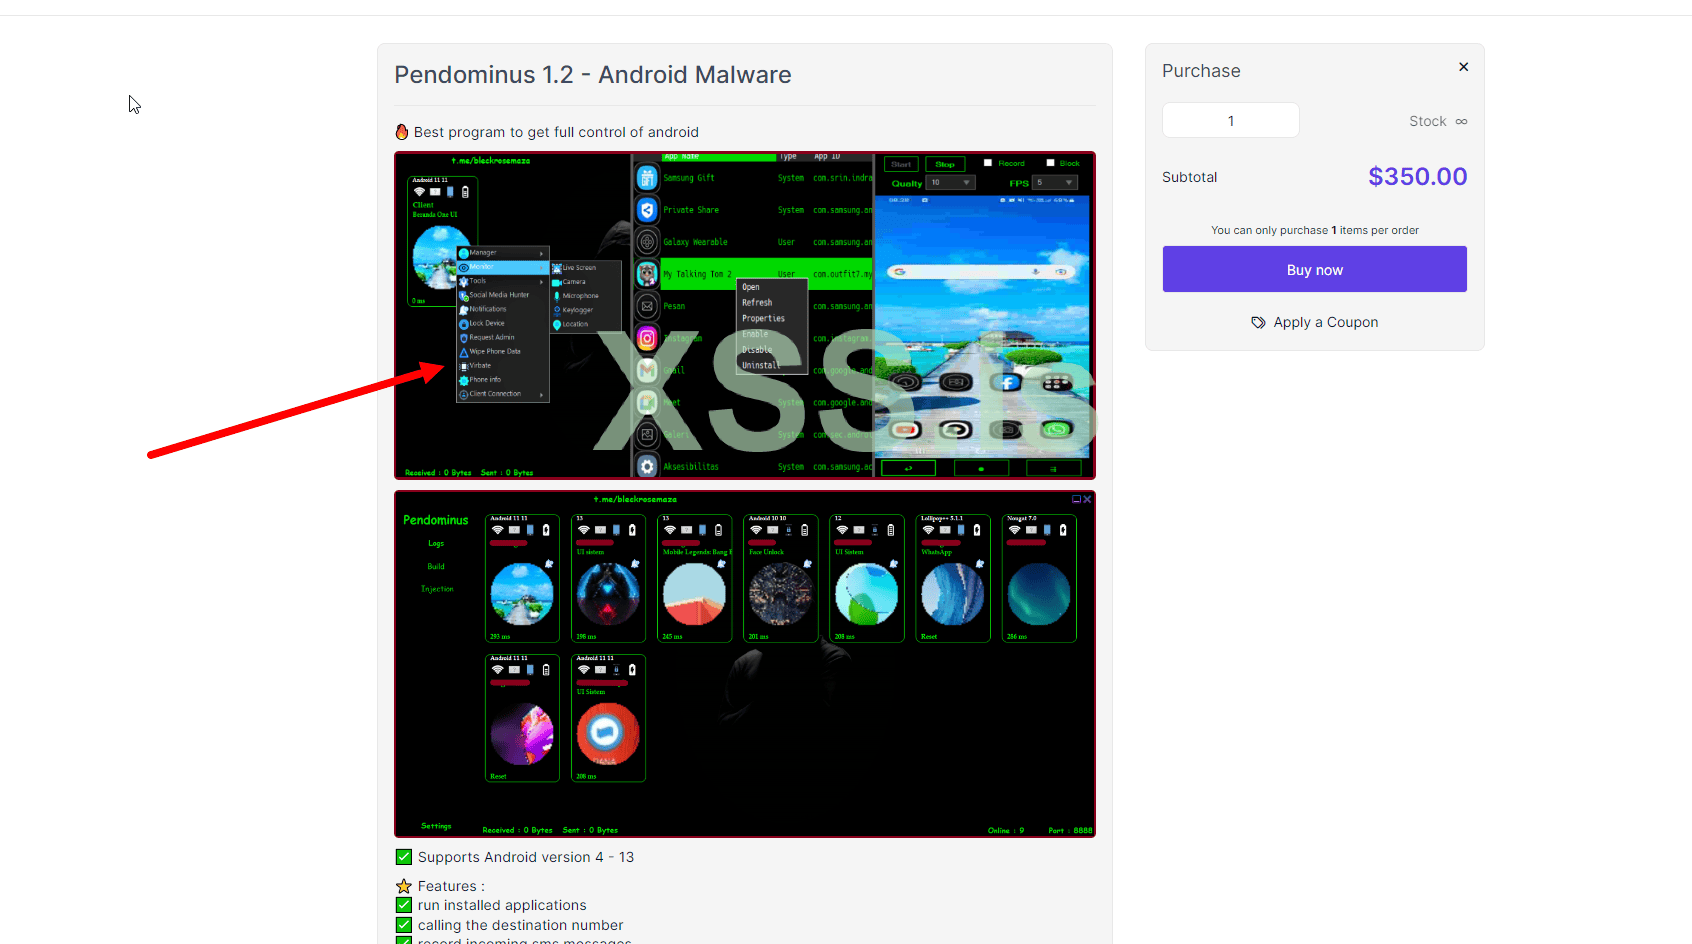Click the 'Best program to get full control of android' text

[x=556, y=132]
